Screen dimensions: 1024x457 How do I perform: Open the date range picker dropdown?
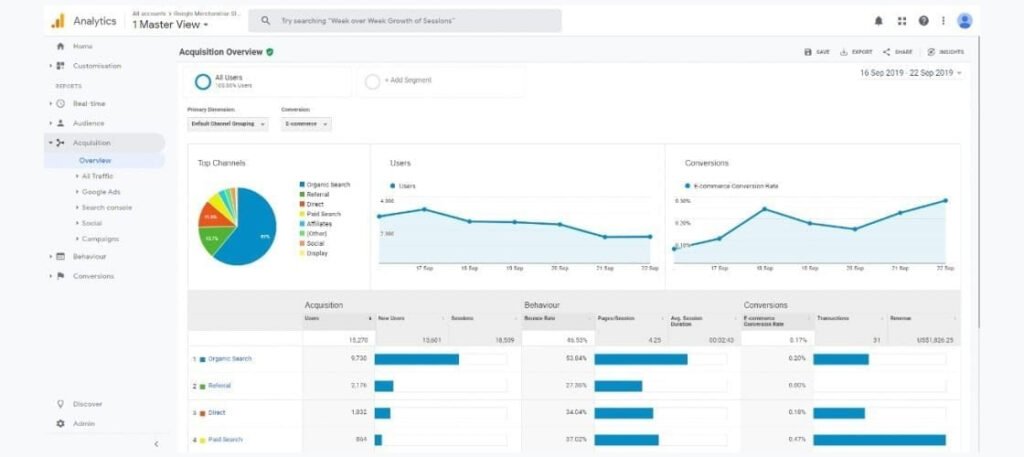(911, 73)
